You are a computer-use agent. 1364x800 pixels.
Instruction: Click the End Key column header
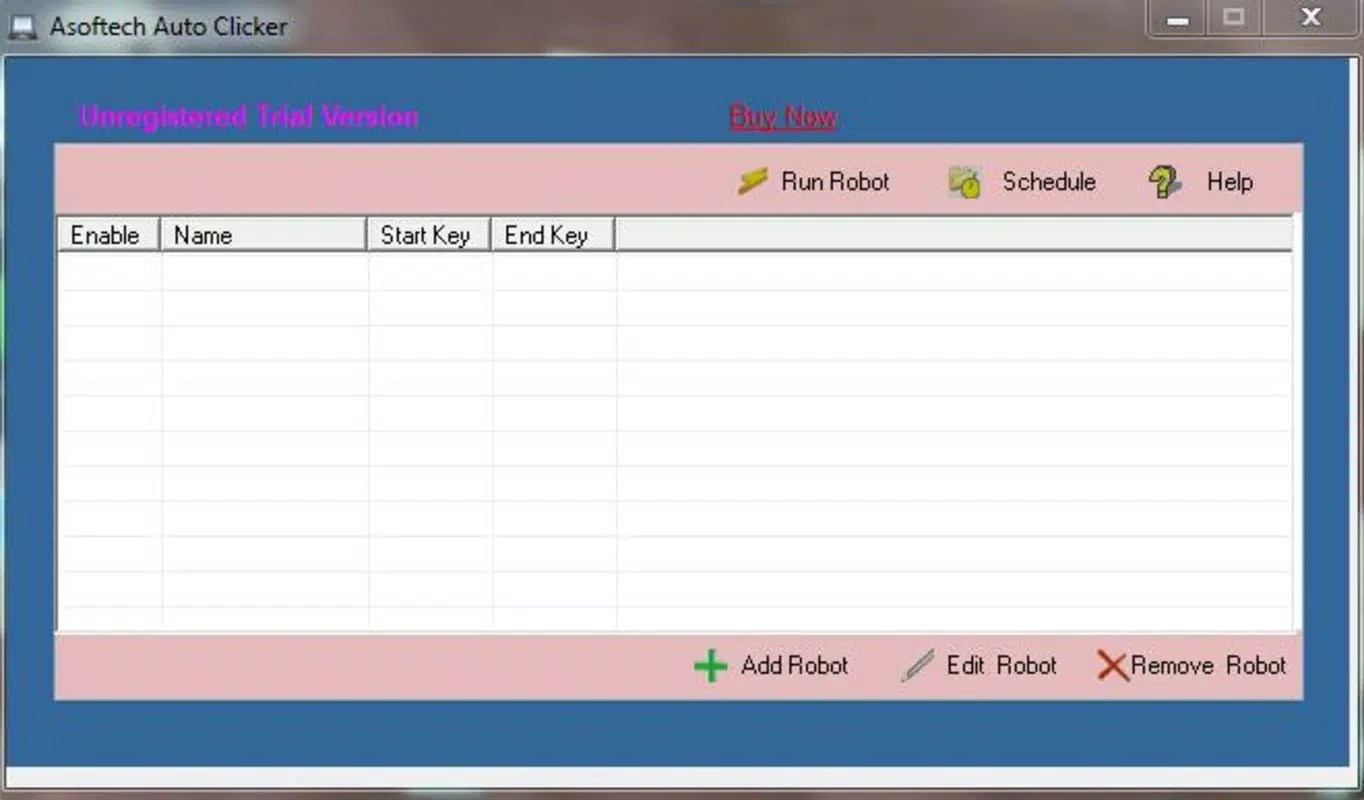(553, 235)
